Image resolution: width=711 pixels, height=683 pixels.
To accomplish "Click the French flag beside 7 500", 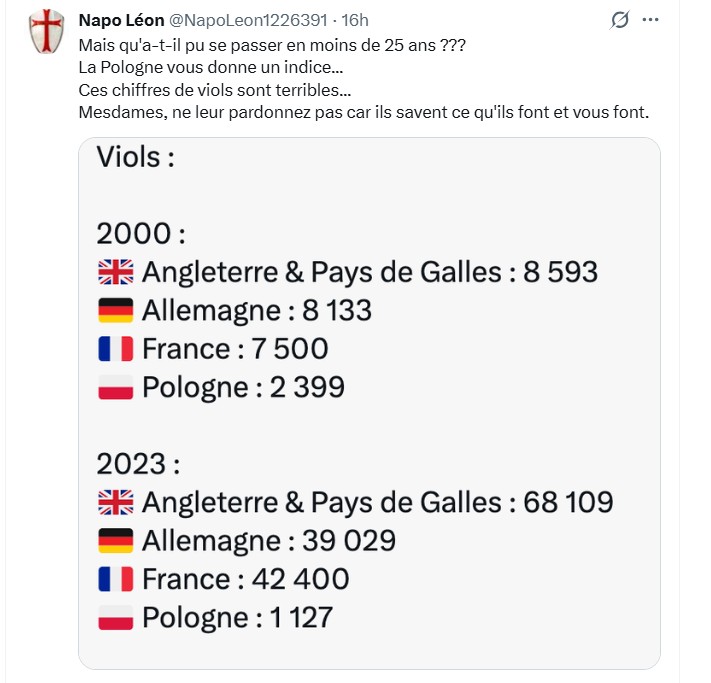I will click(x=116, y=349).
